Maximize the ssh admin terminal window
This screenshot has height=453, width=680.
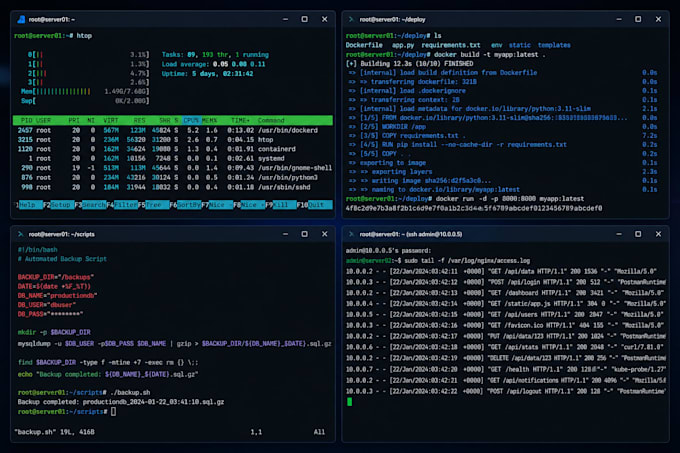pyautogui.click(x=638, y=234)
